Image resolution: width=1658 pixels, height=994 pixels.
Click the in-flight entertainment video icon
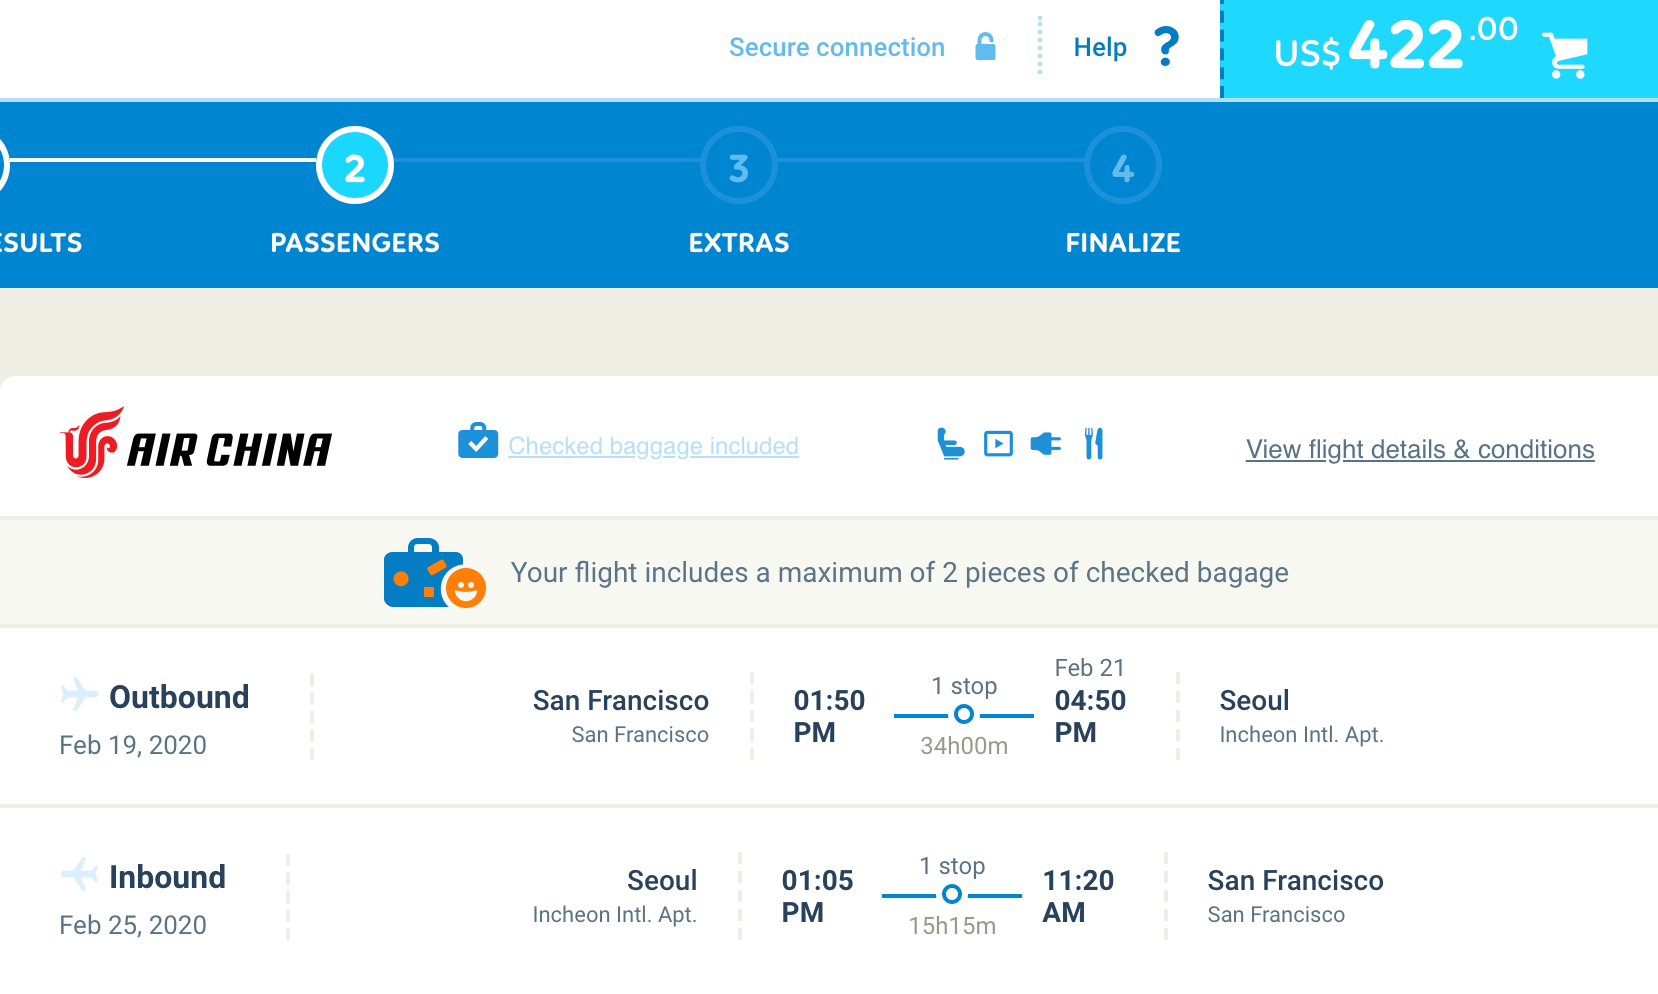[998, 443]
